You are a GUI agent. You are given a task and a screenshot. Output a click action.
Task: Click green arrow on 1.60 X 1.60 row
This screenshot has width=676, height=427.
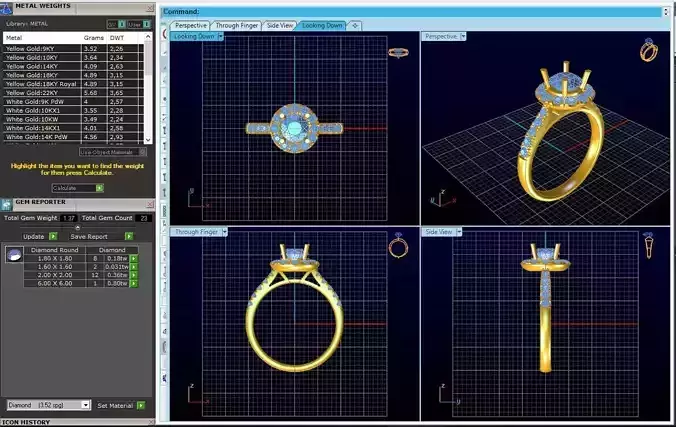click(134, 267)
